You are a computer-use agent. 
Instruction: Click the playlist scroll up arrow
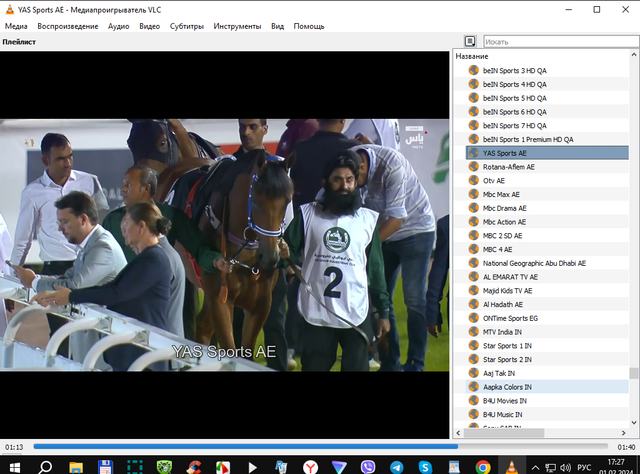(x=634, y=55)
